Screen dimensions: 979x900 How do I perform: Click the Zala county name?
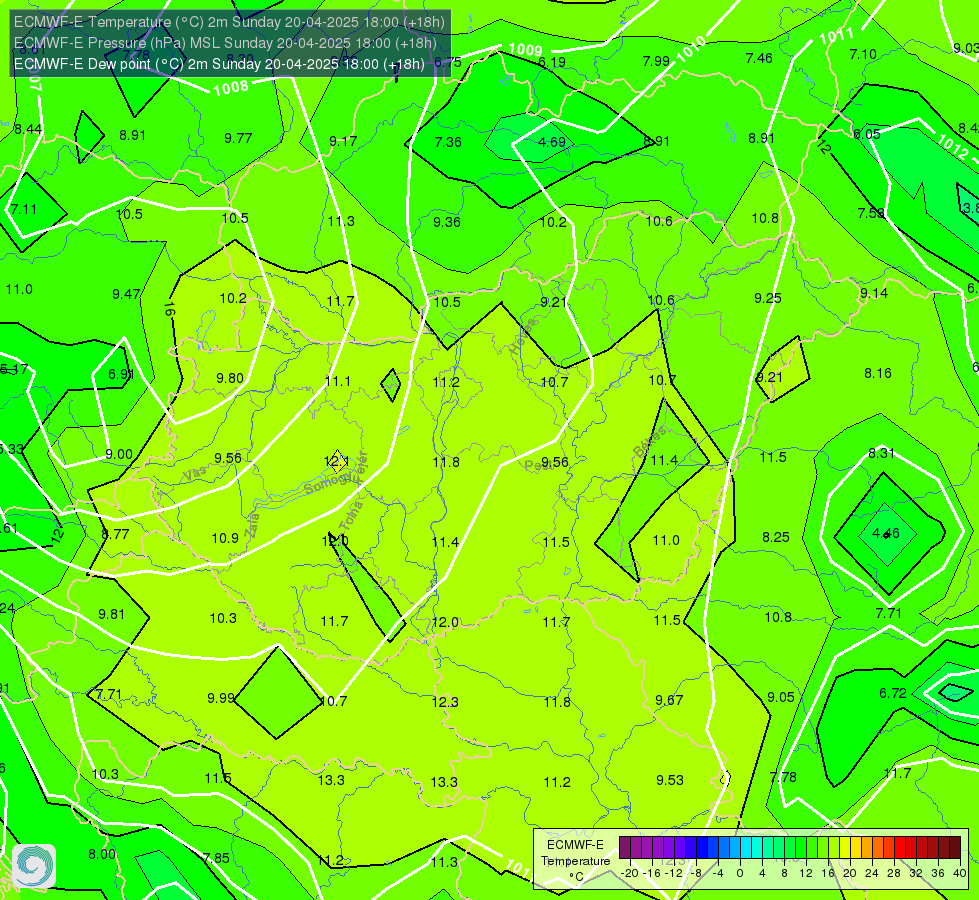252,525
